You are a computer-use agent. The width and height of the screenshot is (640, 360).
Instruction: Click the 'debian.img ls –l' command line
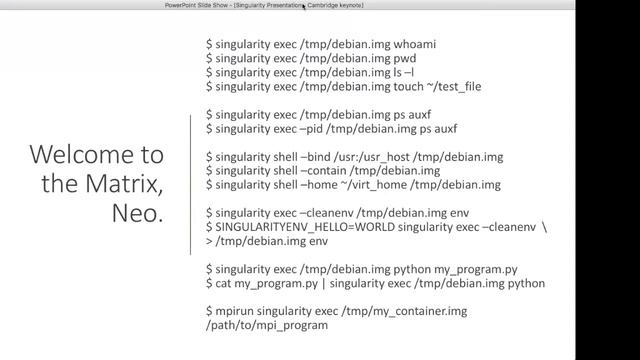click(x=310, y=72)
